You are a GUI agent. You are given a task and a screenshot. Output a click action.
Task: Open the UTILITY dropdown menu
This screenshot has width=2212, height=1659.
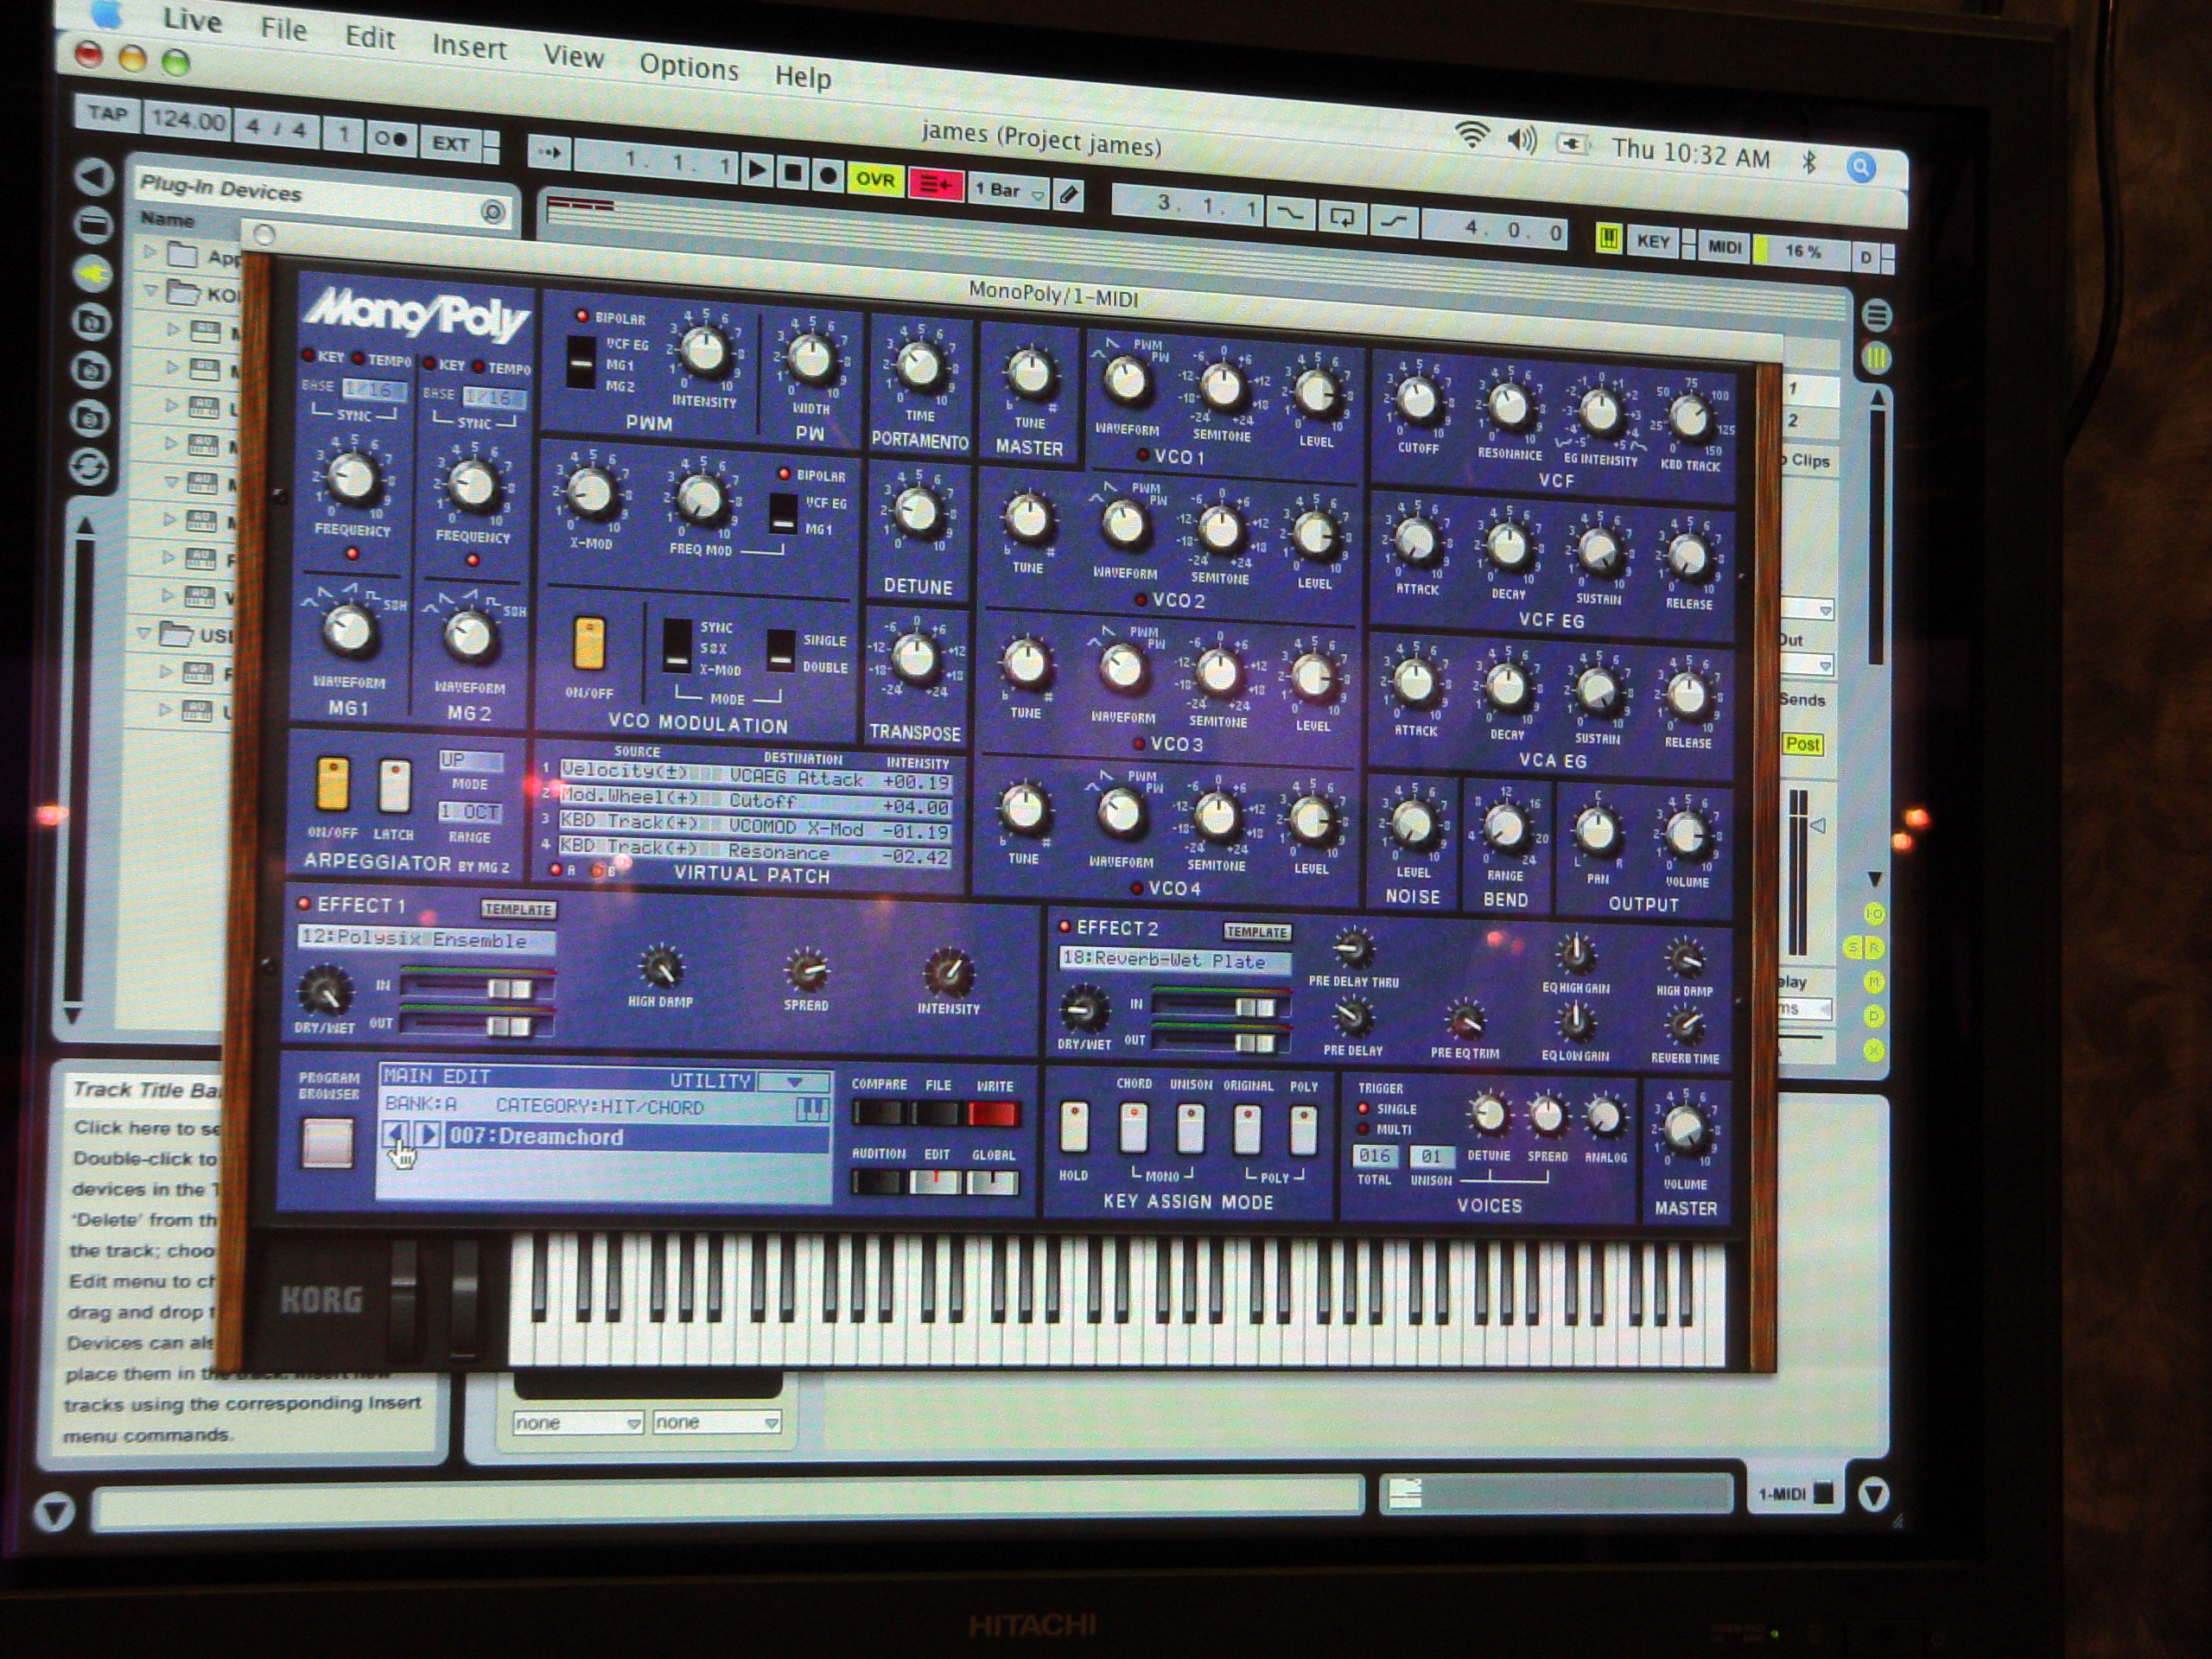point(794,1081)
